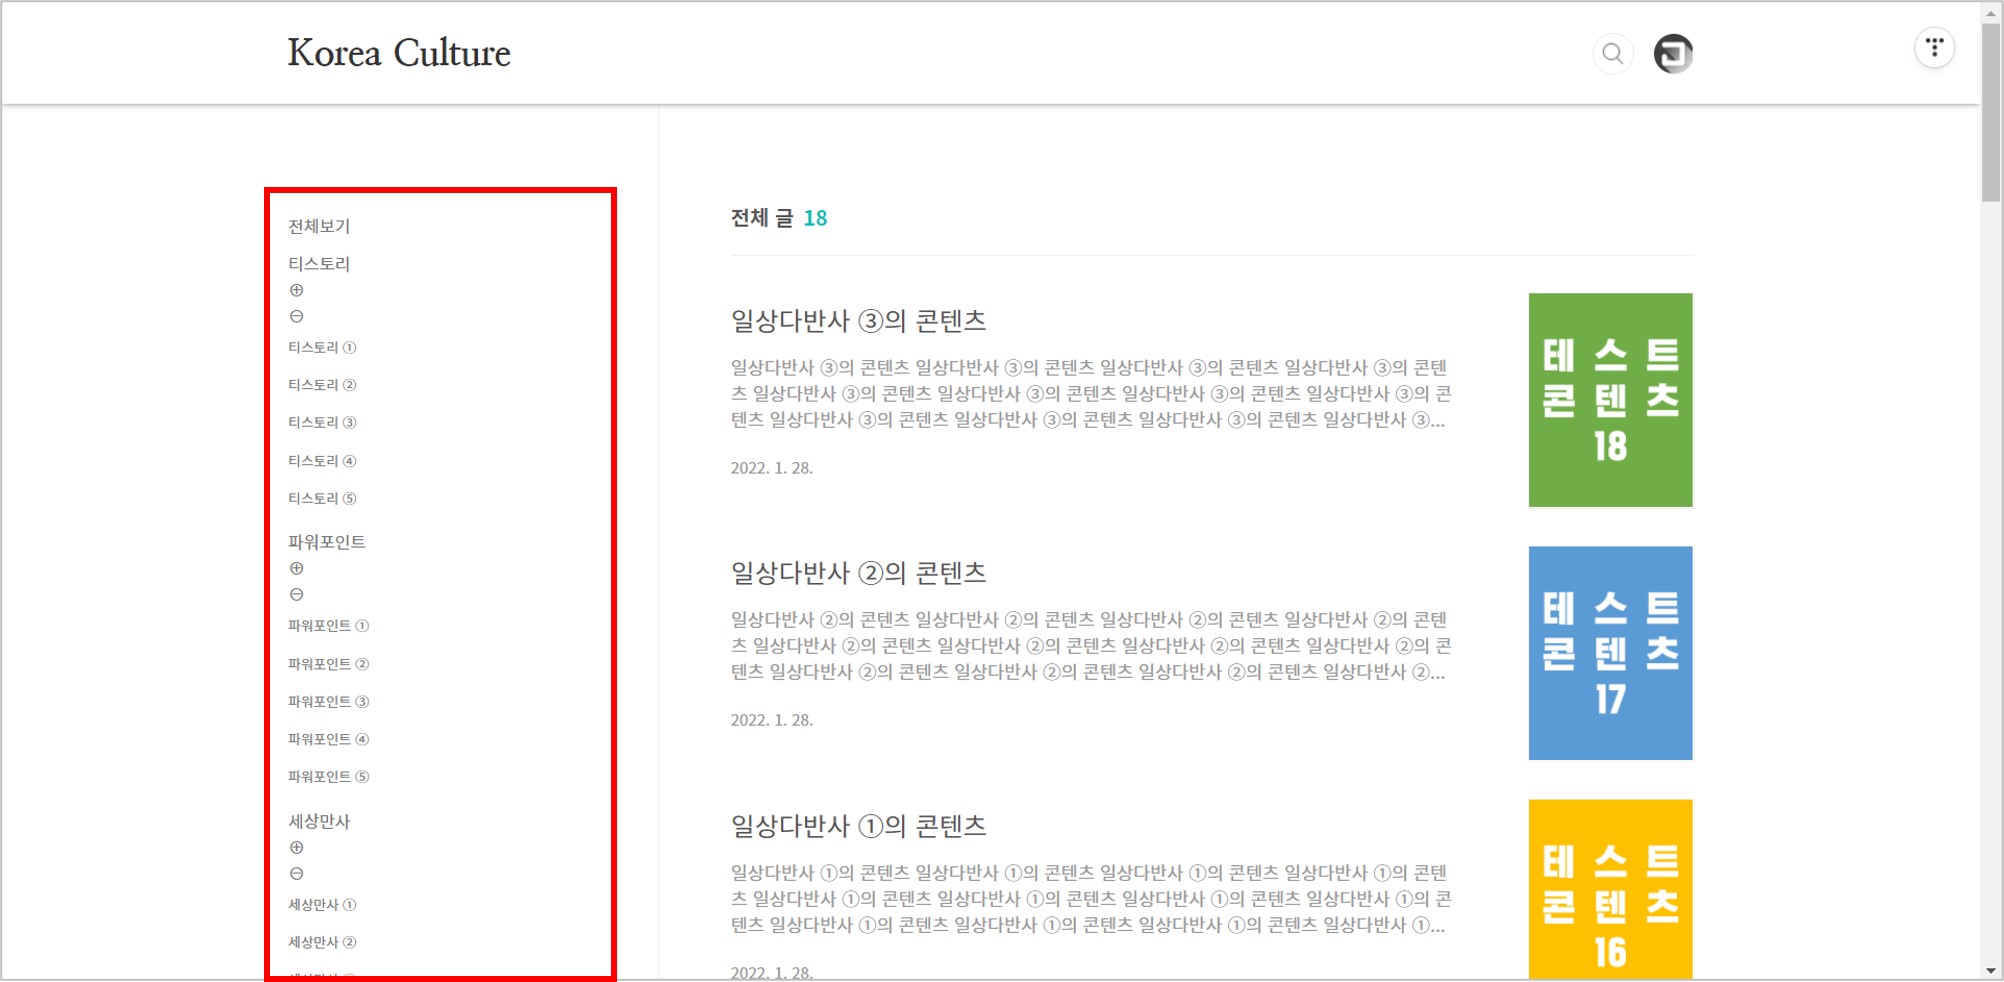Viewport: 2004px width, 982px height.
Task: Select subcategory 파워포인트 ⑤
Action: click(329, 777)
